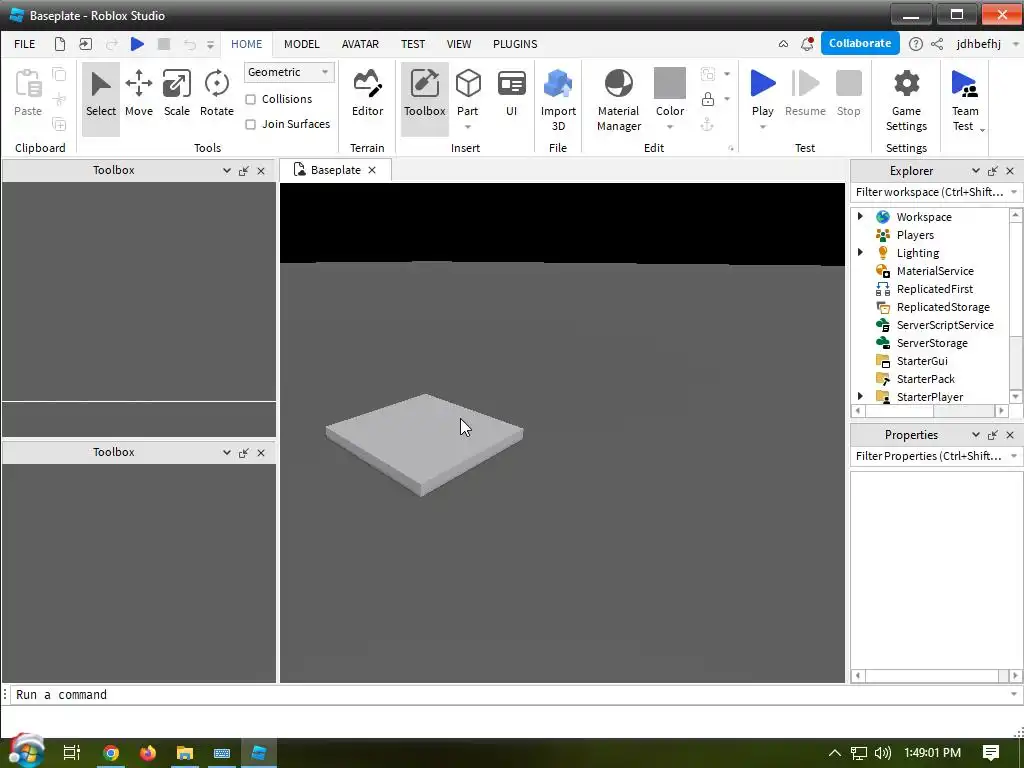
Task: Switch to the VIEW tab
Action: [x=458, y=44]
